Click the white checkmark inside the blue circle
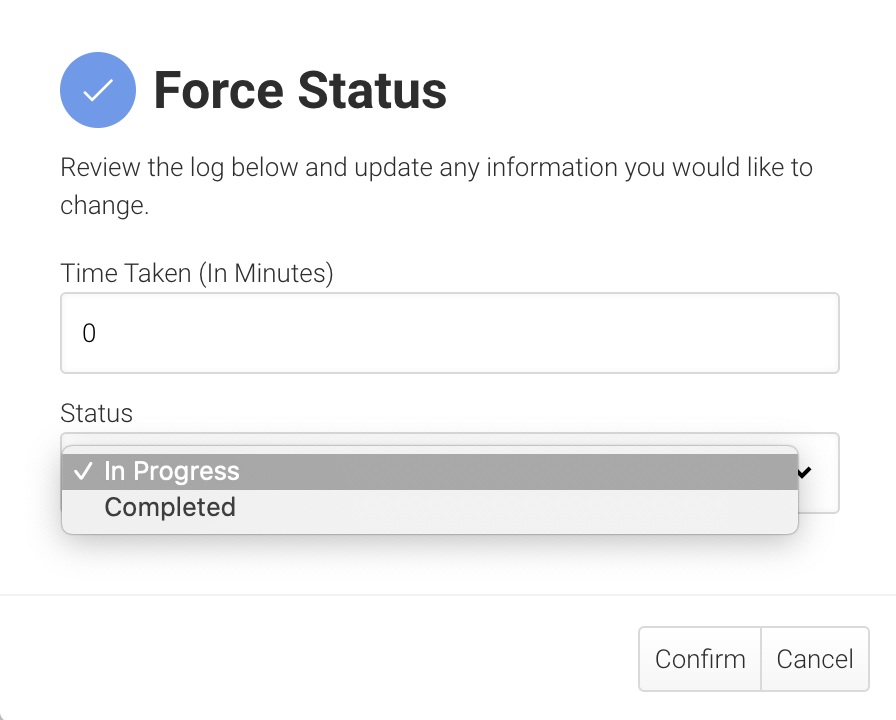 click(98, 91)
